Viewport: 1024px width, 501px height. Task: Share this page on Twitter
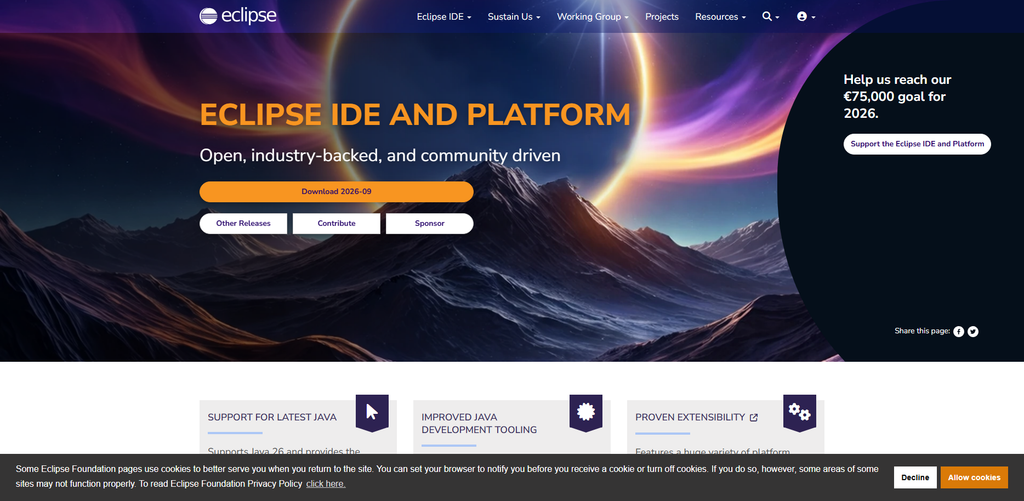pyautogui.click(x=973, y=331)
